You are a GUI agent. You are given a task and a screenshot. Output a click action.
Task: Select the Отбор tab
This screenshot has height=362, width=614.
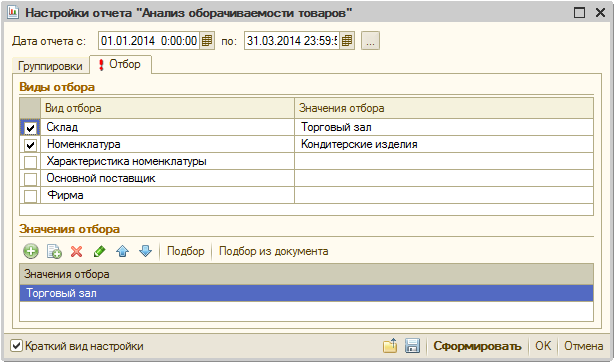point(121,64)
